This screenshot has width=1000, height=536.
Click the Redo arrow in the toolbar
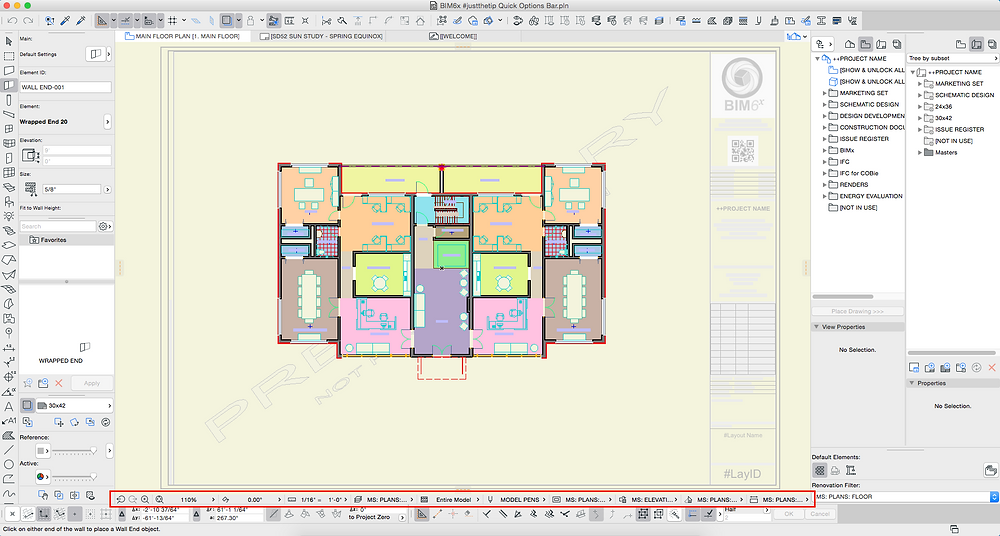(x=27, y=21)
